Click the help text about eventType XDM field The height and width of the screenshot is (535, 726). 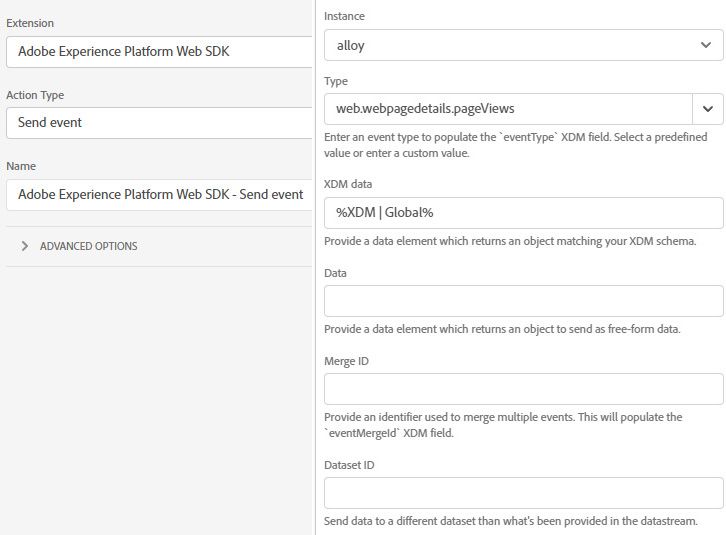(515, 145)
